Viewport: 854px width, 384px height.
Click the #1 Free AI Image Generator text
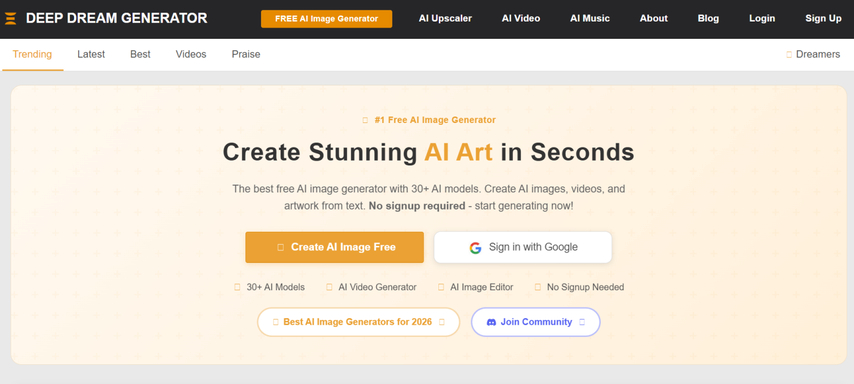point(435,120)
